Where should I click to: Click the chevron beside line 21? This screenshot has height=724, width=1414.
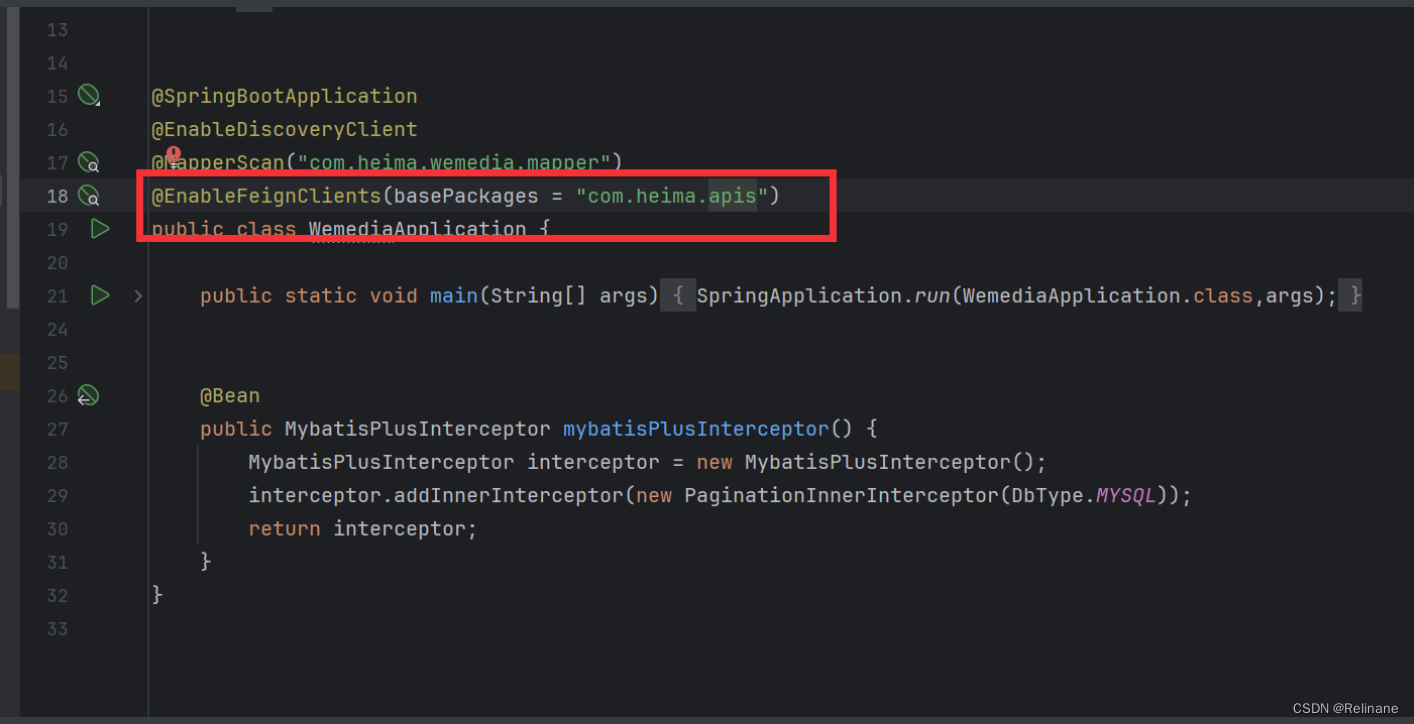click(x=138, y=295)
